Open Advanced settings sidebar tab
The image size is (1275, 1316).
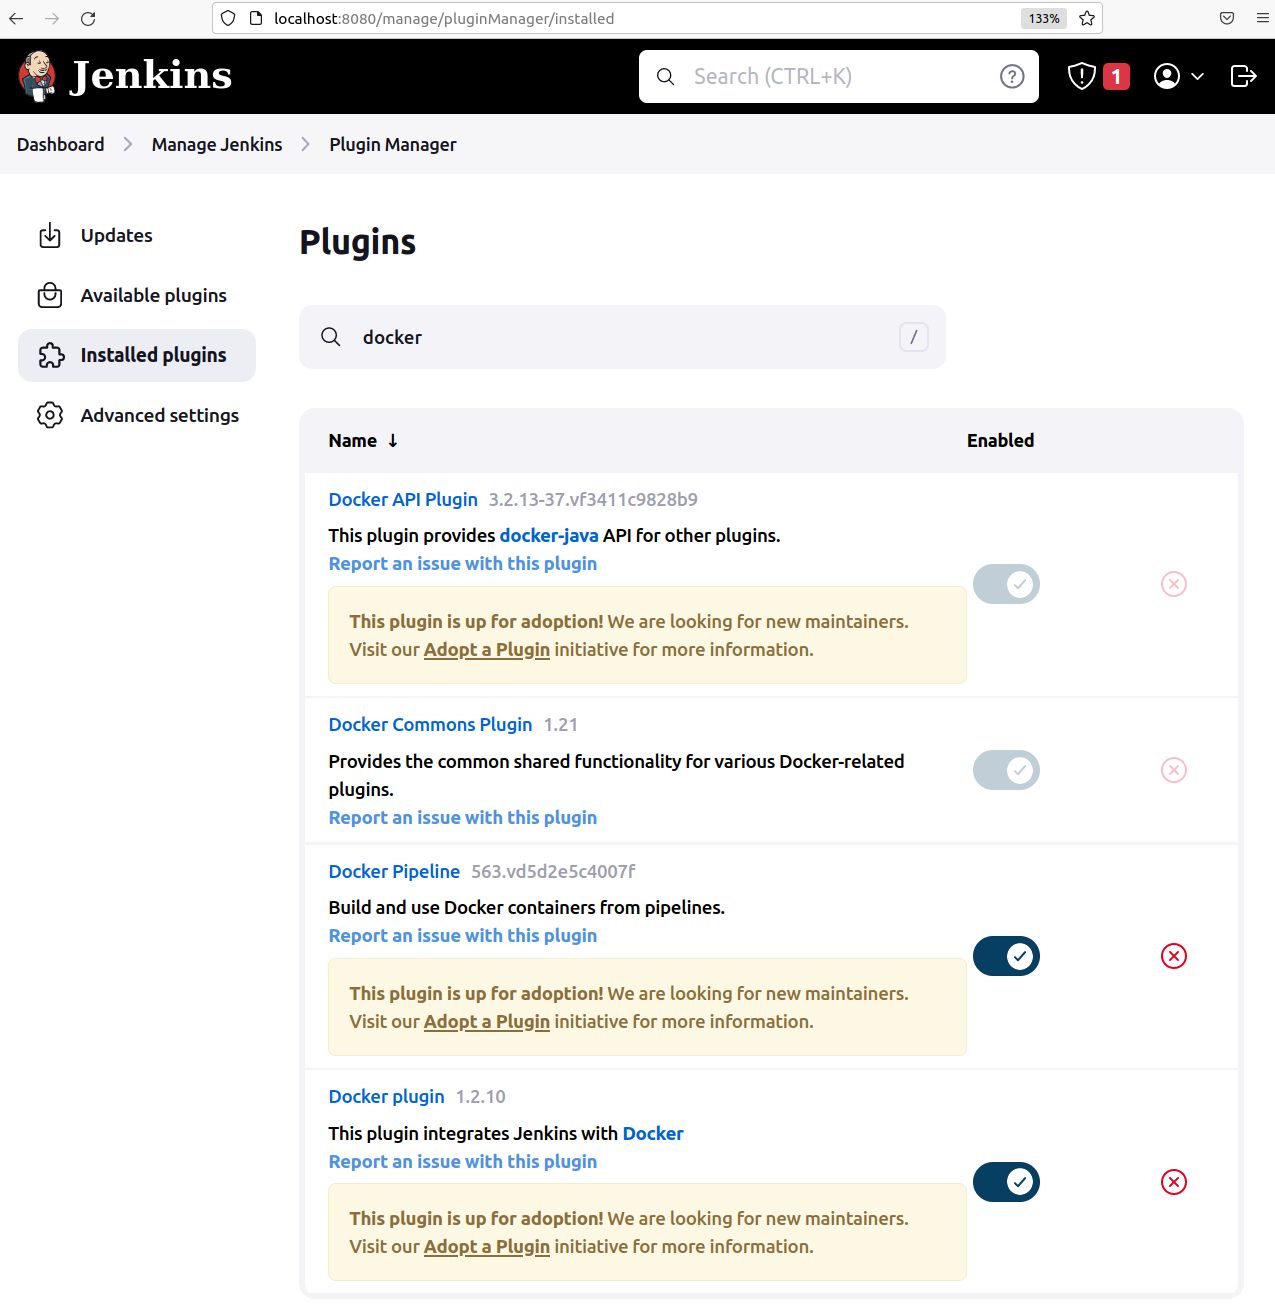[x=137, y=415]
